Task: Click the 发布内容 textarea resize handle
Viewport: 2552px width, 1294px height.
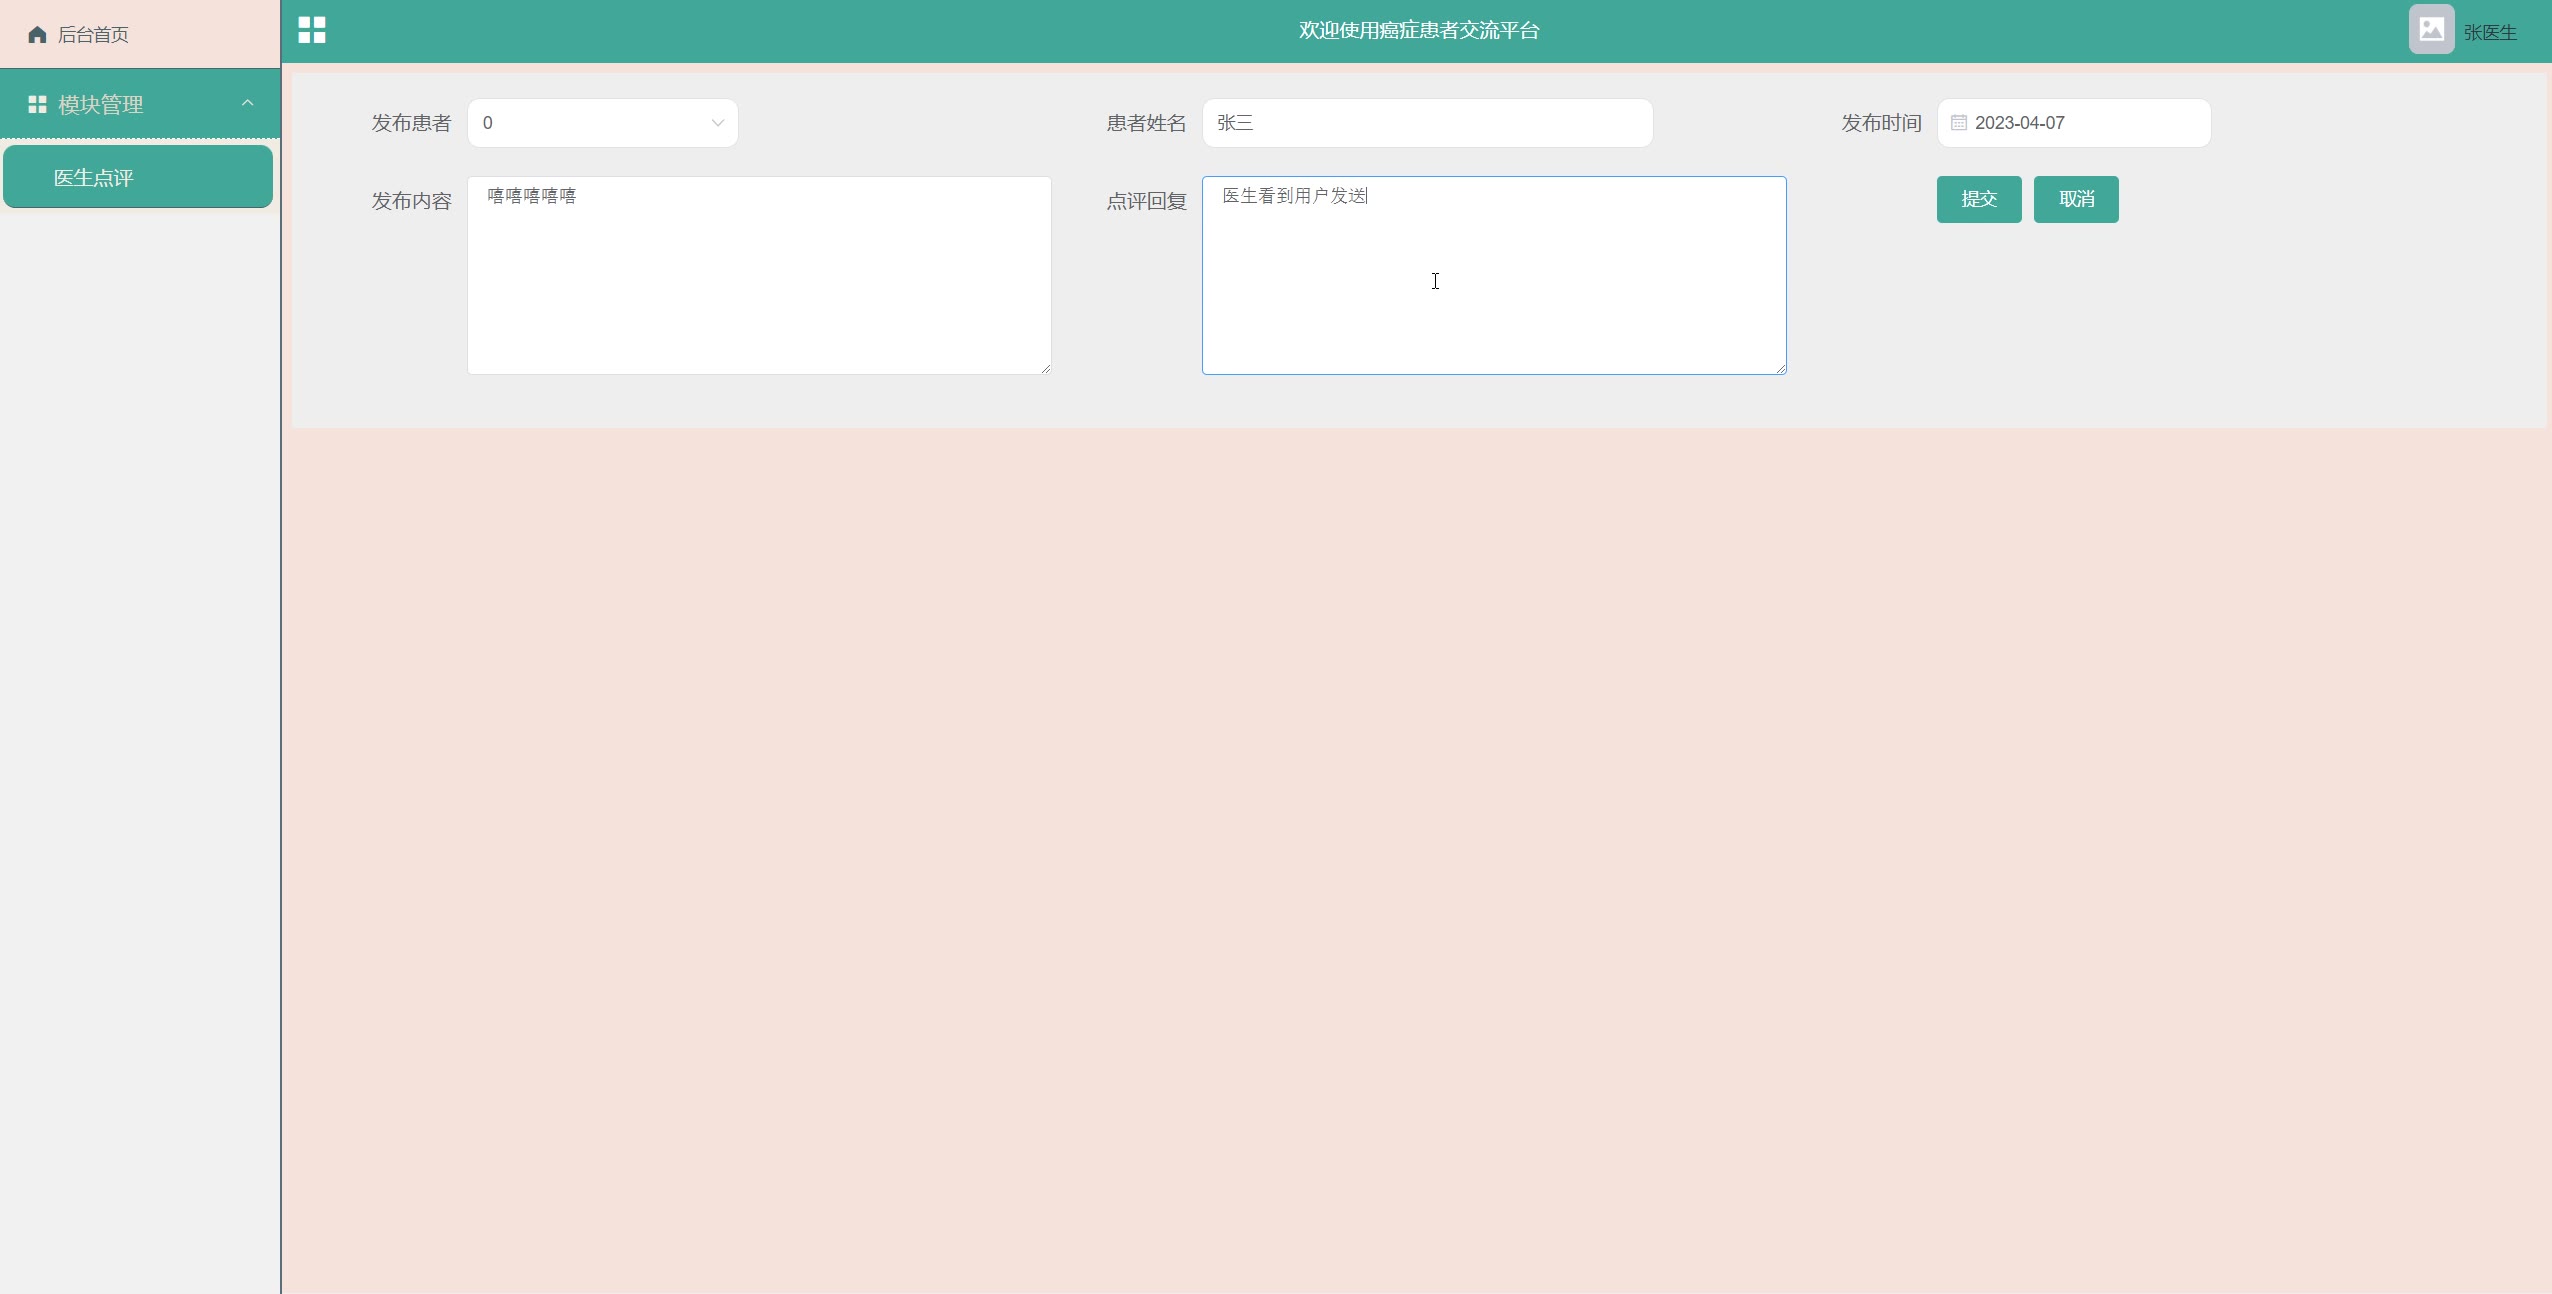Action: point(1045,368)
